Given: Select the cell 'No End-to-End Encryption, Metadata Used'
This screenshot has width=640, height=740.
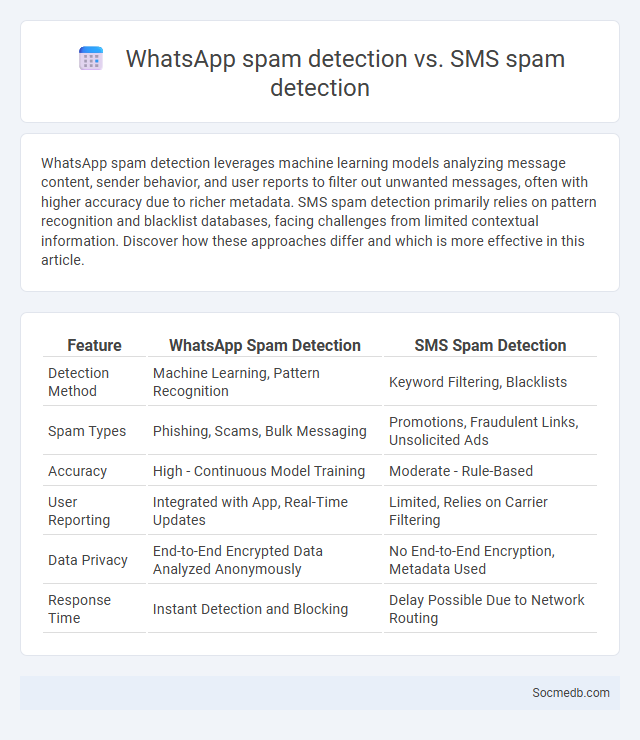Looking at the screenshot, I should (x=490, y=560).
